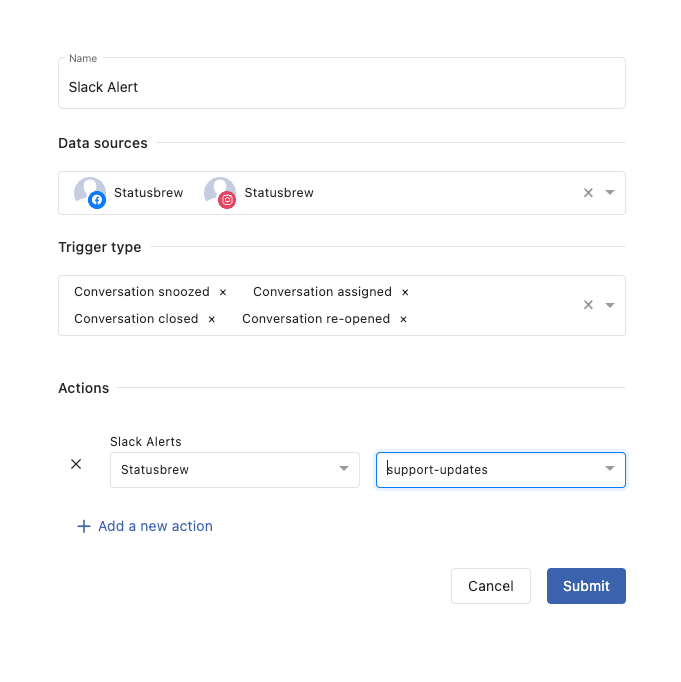Viewport: 681px width, 682px height.
Task: Expand the Trigger type dropdown arrow
Action: pyautogui.click(x=610, y=305)
